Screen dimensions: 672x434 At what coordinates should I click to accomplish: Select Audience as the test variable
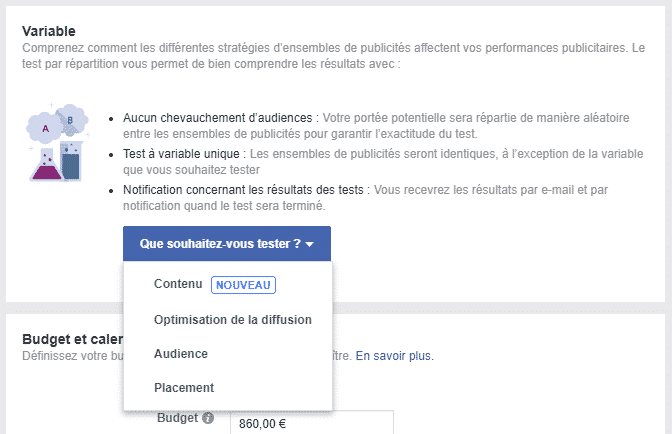[181, 354]
